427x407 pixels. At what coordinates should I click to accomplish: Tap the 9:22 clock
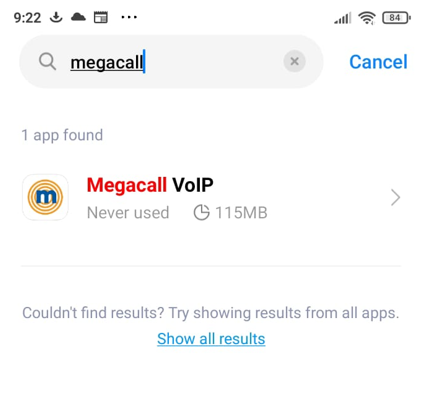coord(27,17)
